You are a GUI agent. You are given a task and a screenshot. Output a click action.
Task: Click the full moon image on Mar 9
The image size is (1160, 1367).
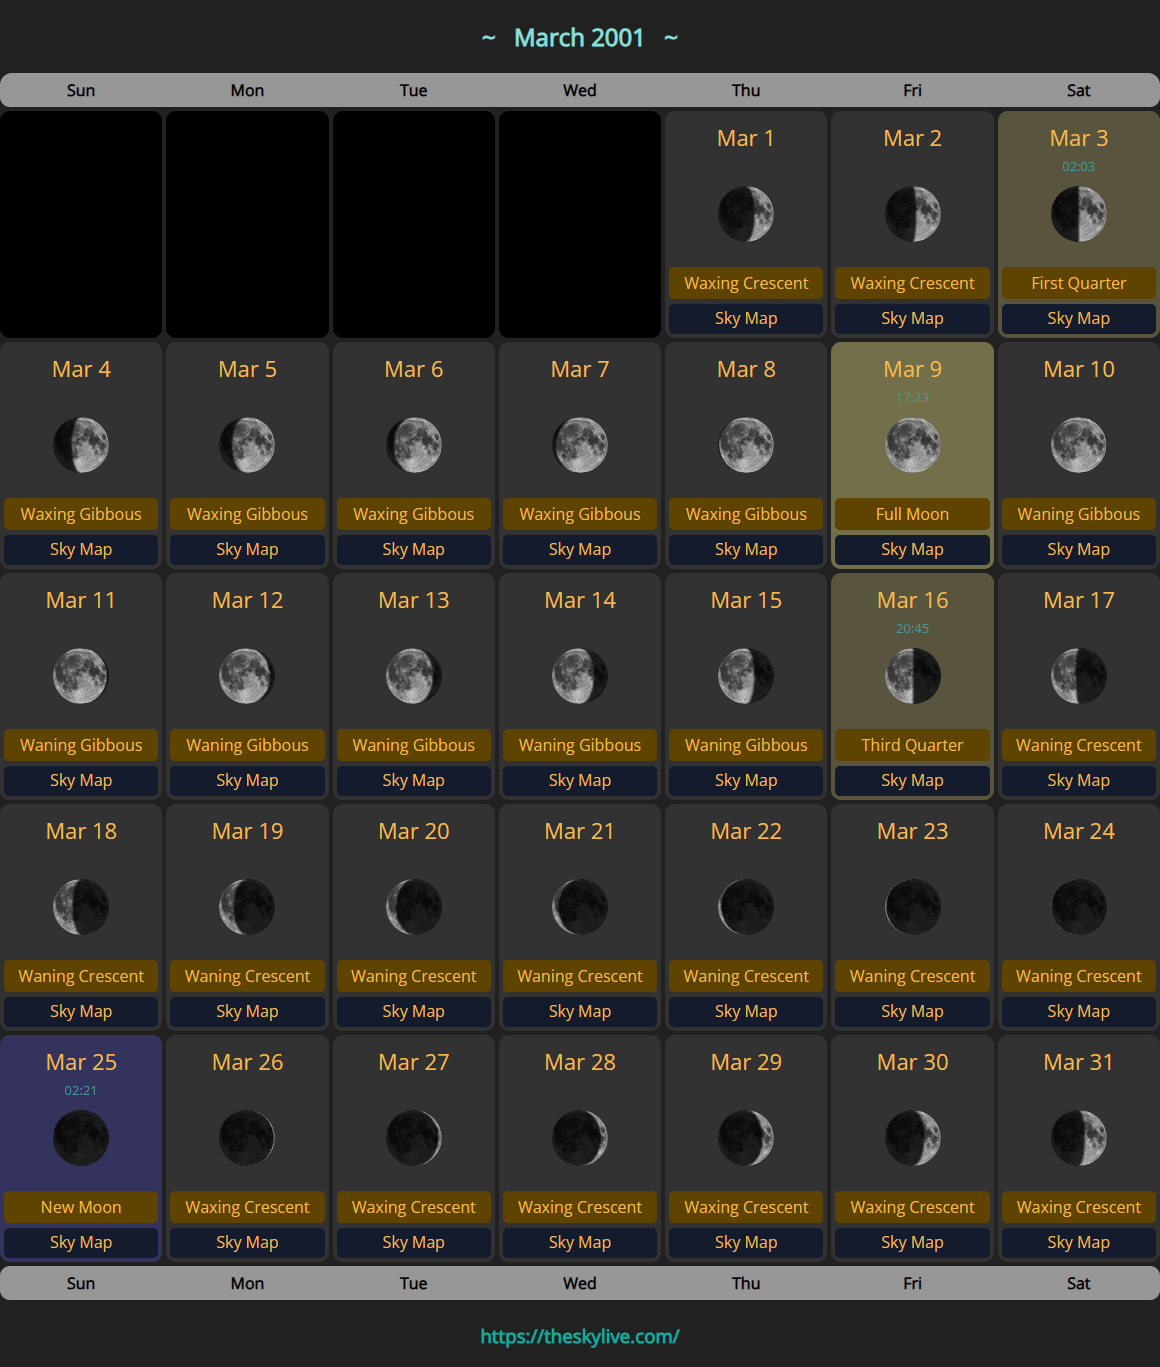[x=912, y=445]
